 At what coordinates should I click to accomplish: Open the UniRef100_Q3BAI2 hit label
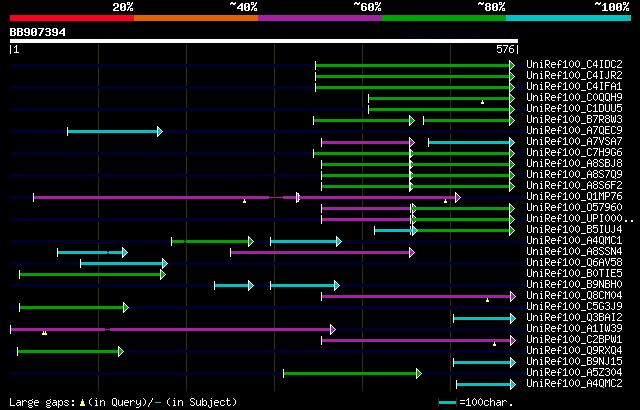click(574, 318)
